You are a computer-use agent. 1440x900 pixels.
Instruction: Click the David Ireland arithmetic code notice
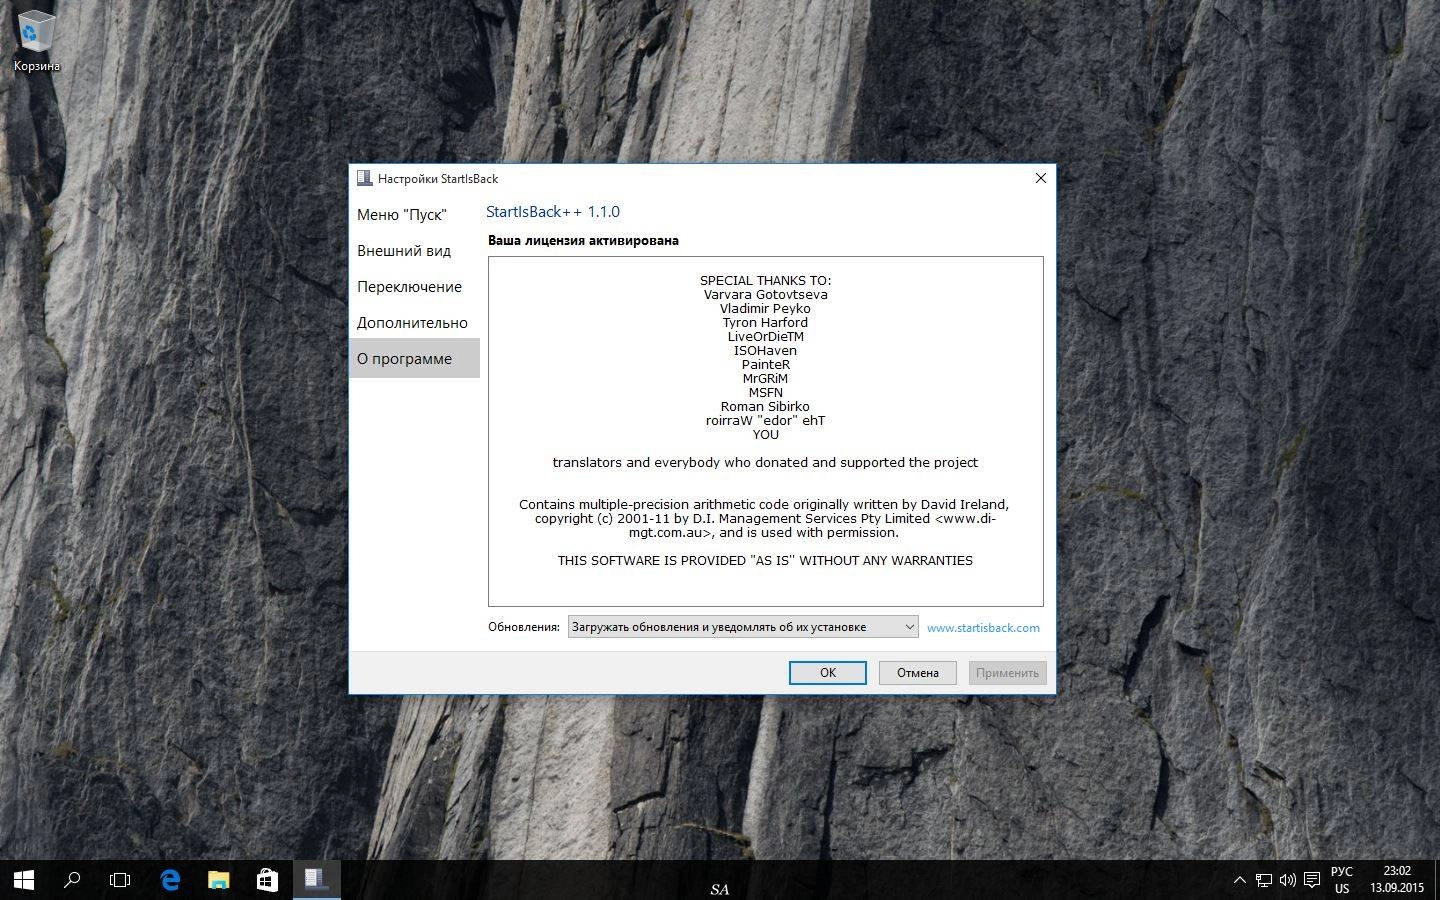(x=765, y=519)
